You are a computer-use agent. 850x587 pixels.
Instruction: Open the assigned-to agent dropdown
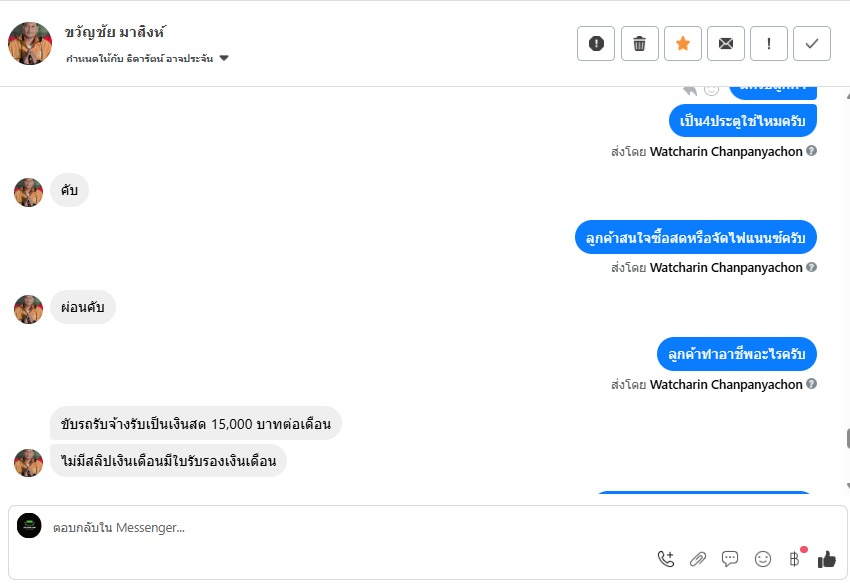[x=224, y=59]
